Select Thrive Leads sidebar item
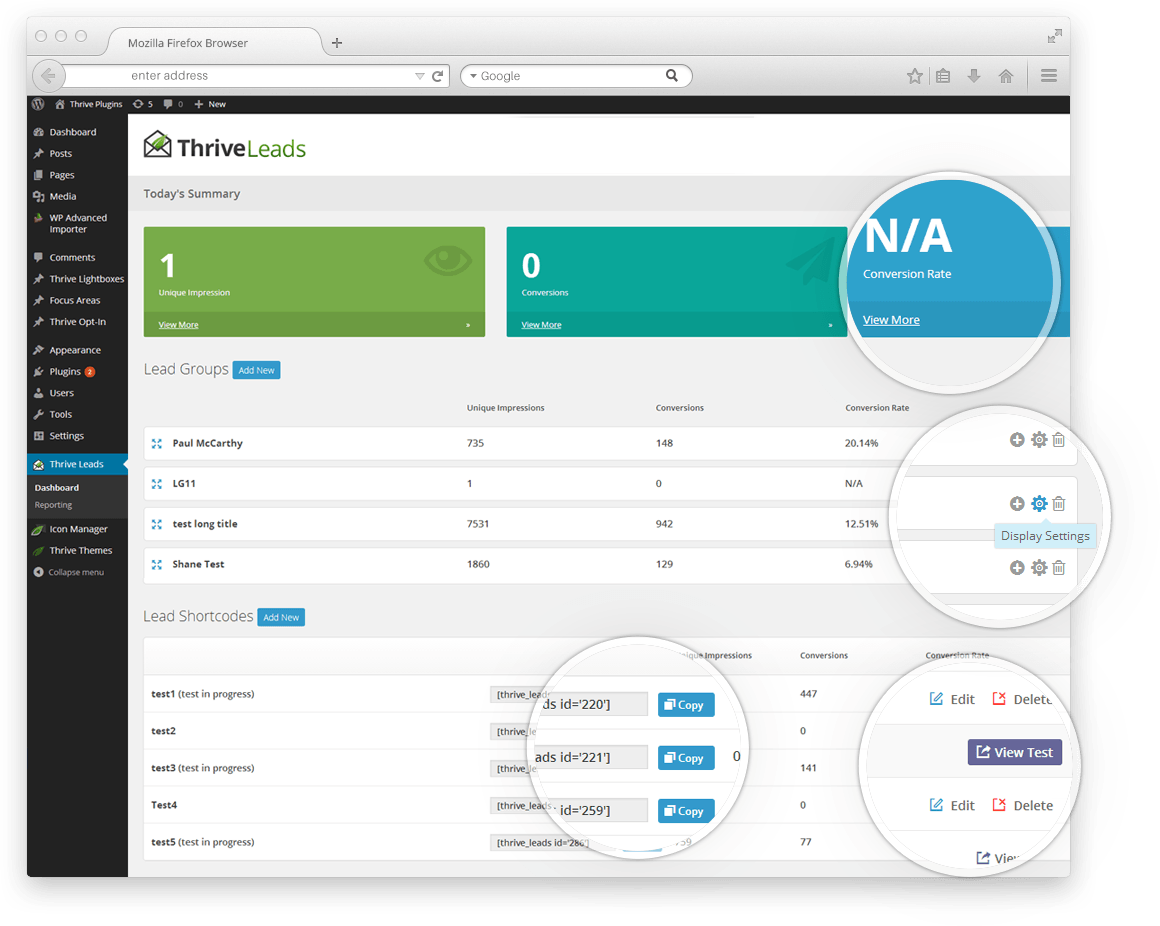 click(76, 464)
